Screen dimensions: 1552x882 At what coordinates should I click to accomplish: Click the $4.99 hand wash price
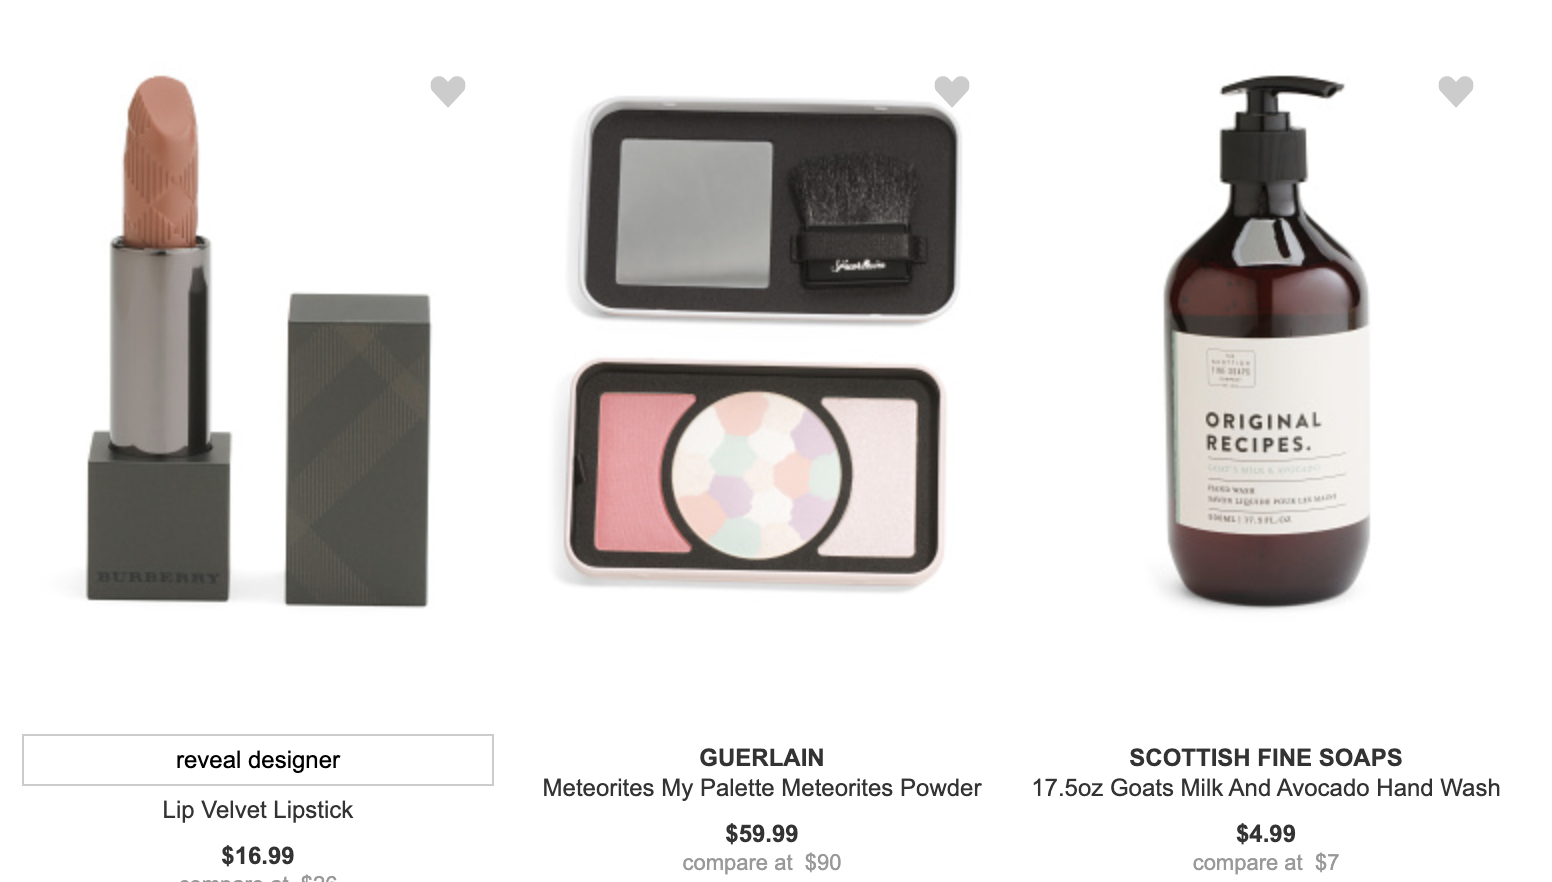tap(1266, 833)
